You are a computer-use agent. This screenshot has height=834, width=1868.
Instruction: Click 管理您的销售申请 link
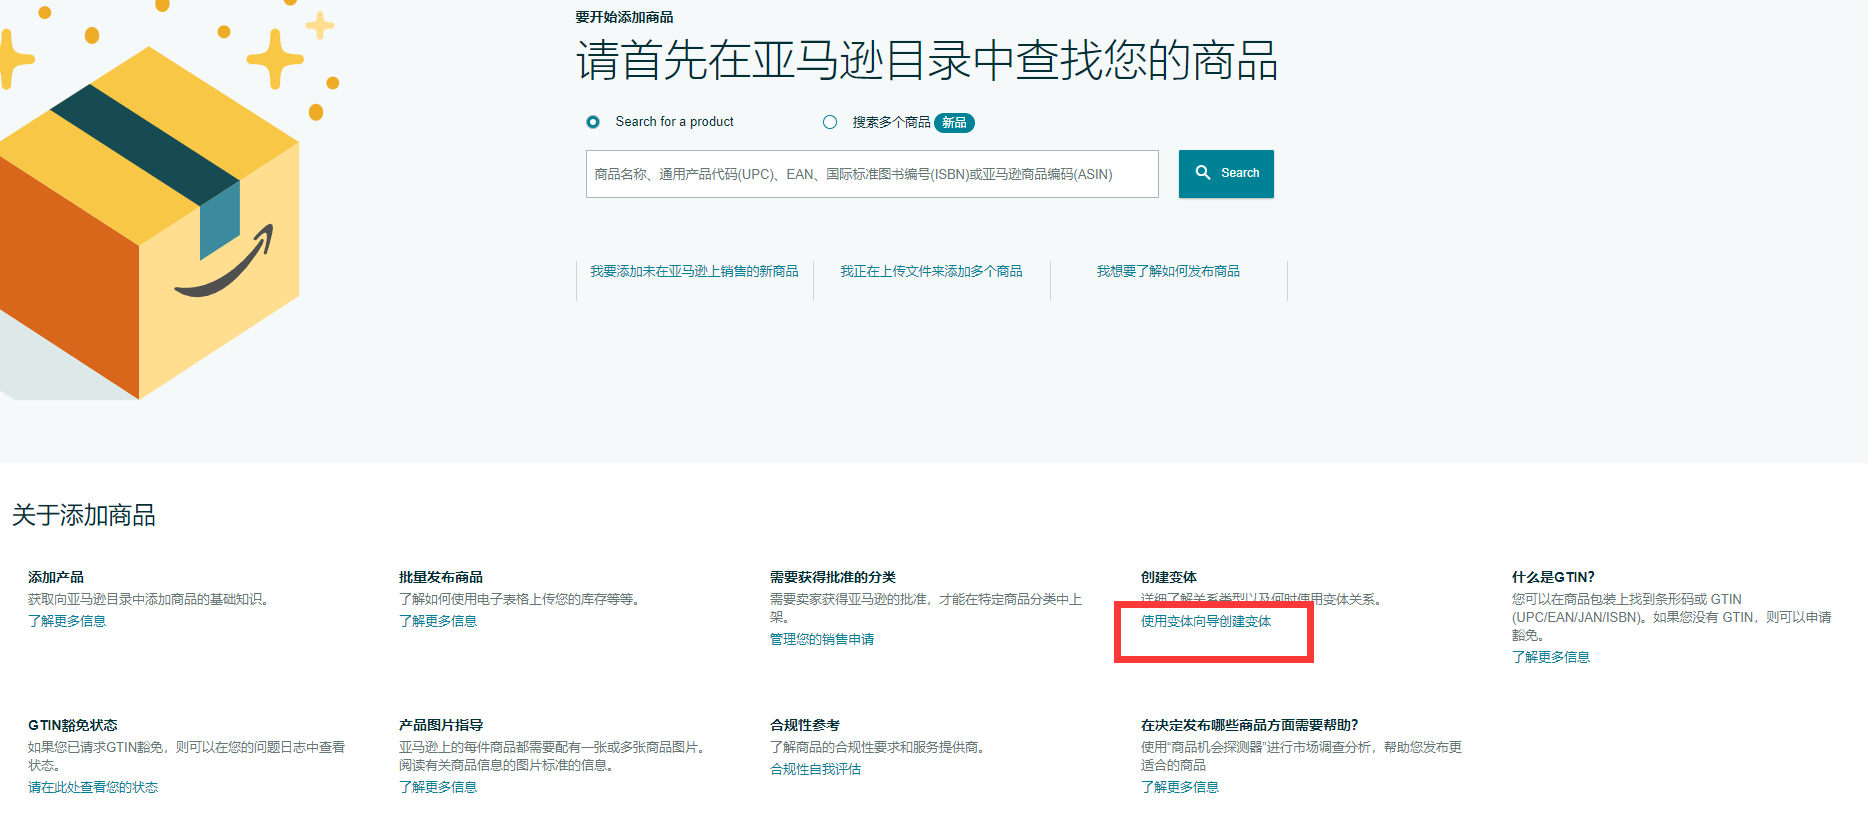coord(822,639)
